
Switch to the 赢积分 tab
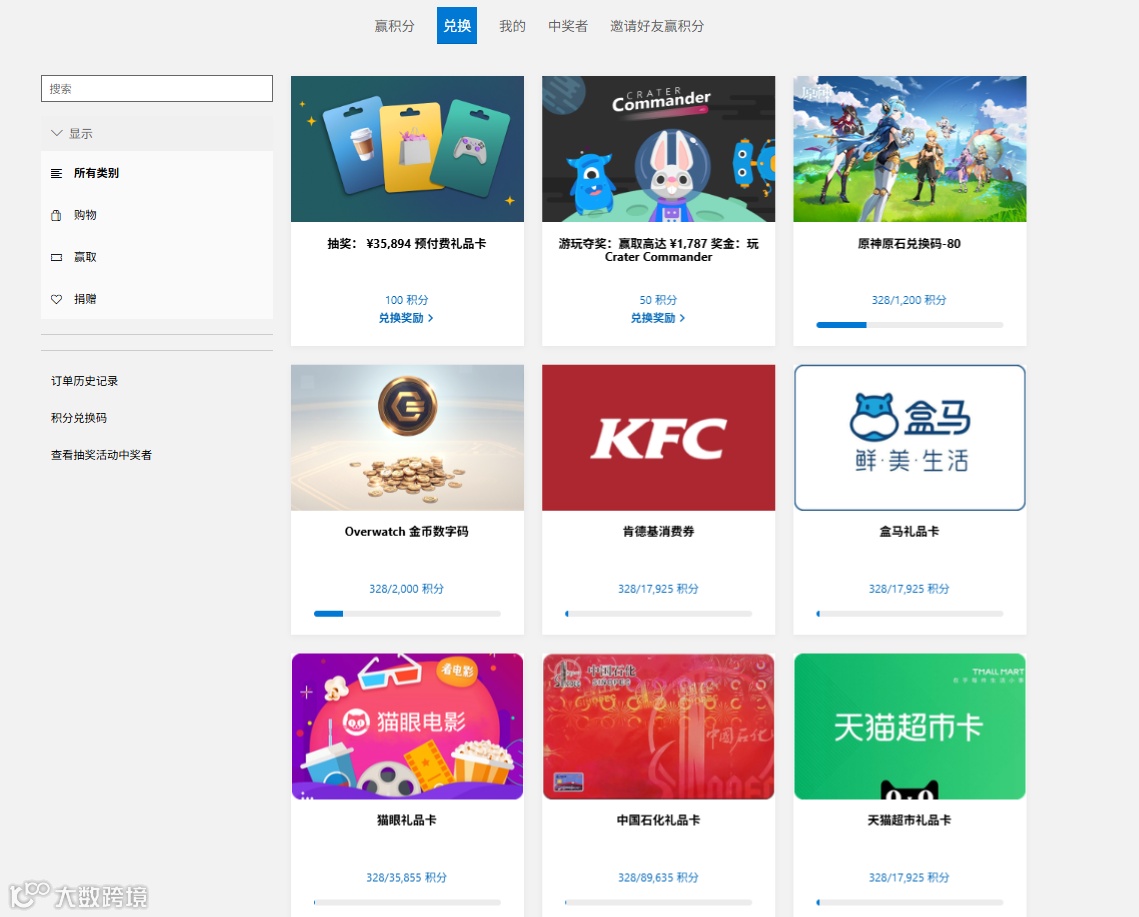click(394, 26)
